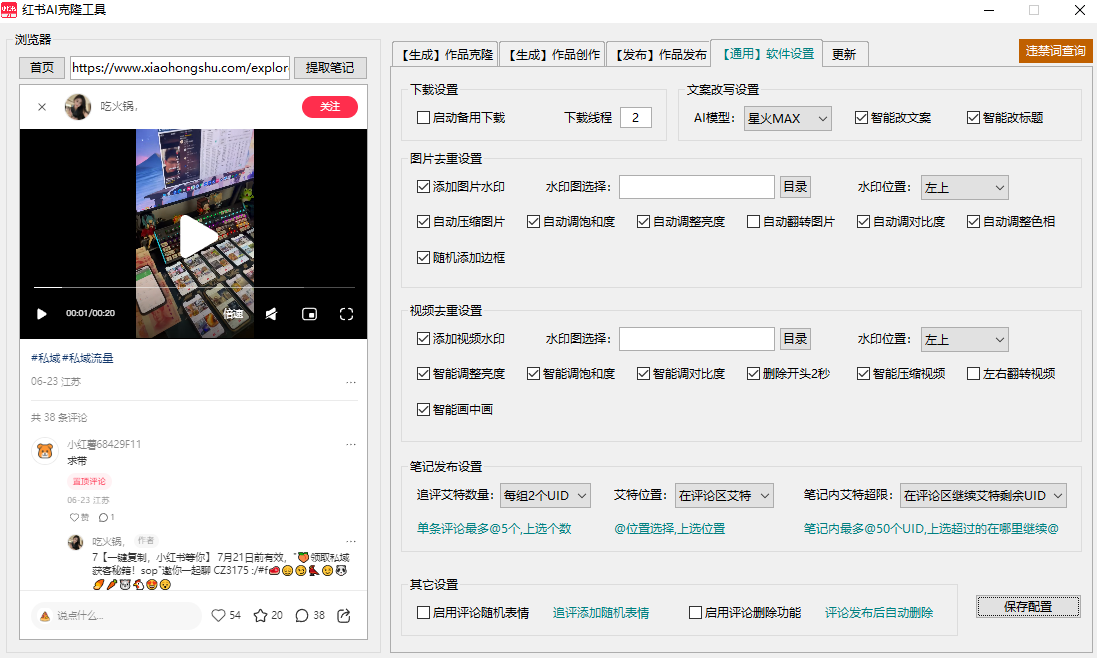
Task: Open the commenter avatar of 小红薯68429F11
Action: (x=45, y=451)
